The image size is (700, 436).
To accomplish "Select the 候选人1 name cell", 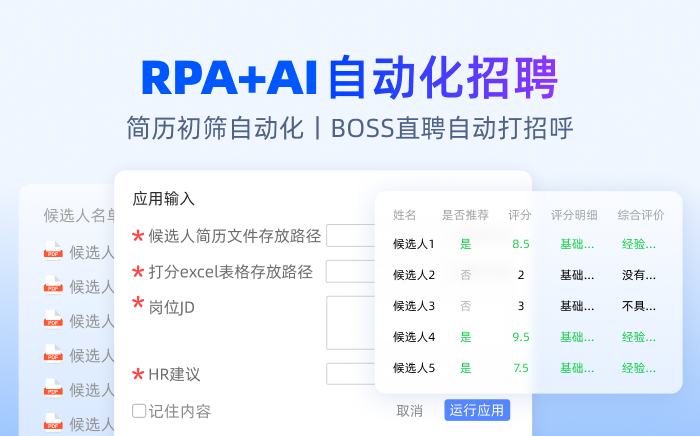I will (x=414, y=244).
